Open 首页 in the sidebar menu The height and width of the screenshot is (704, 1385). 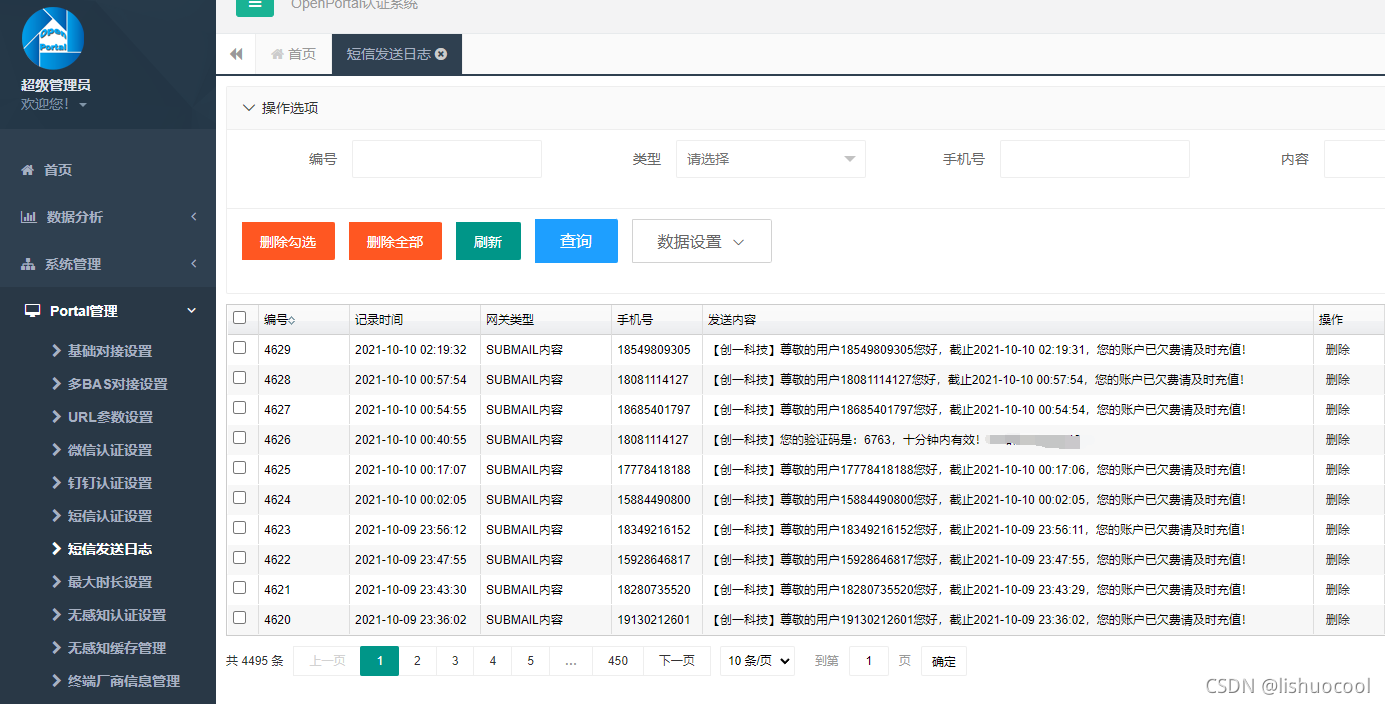(108, 170)
